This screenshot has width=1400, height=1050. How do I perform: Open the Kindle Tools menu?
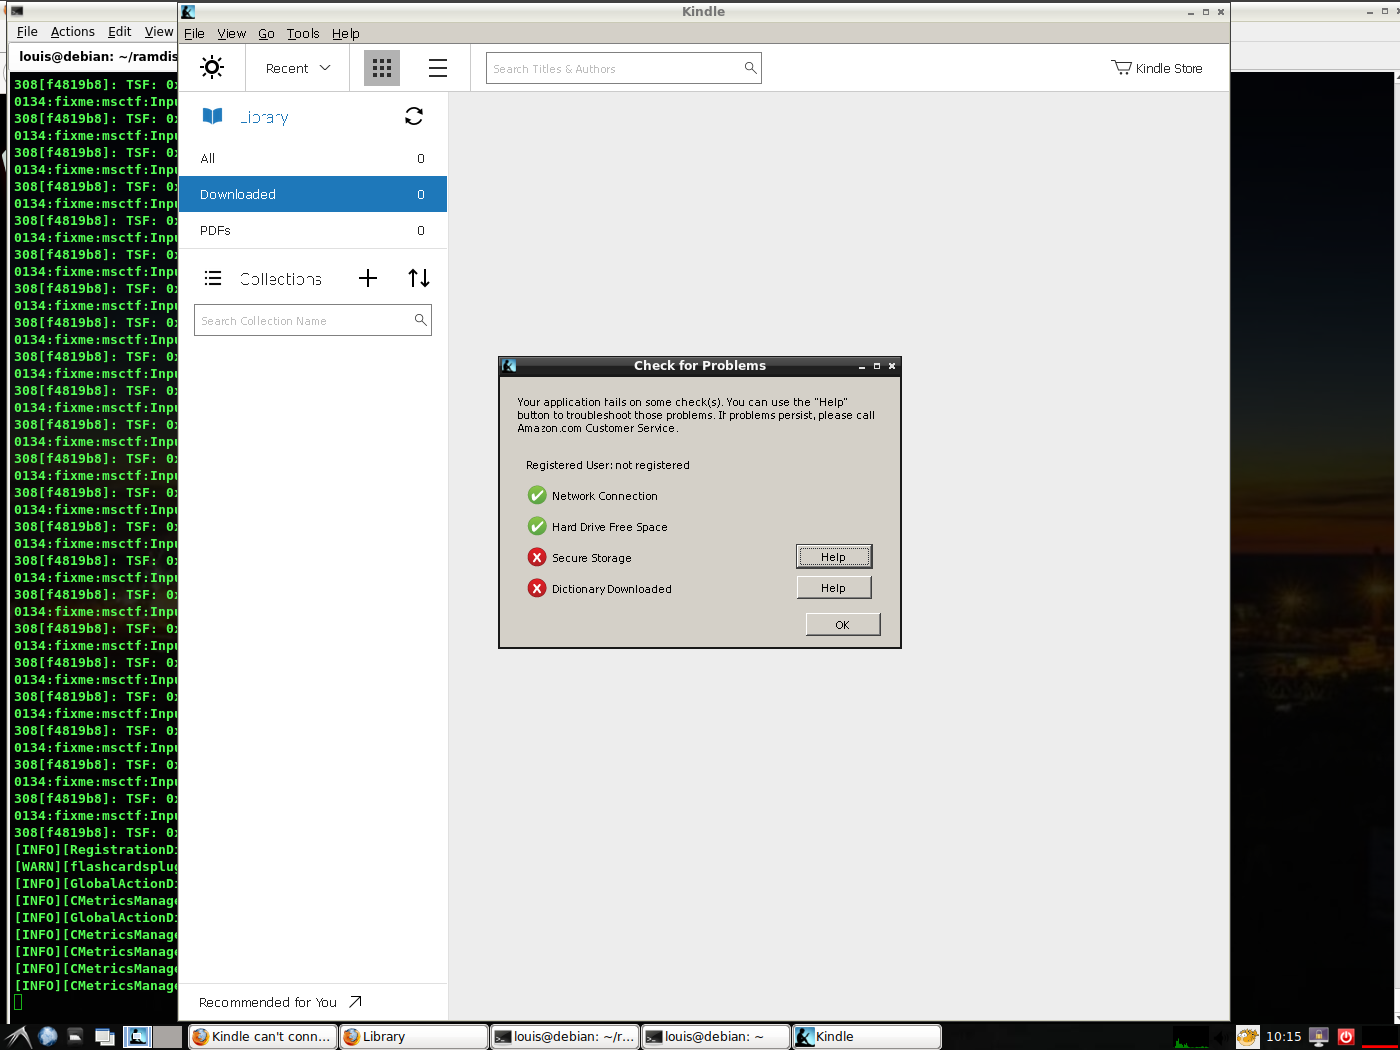coord(303,33)
